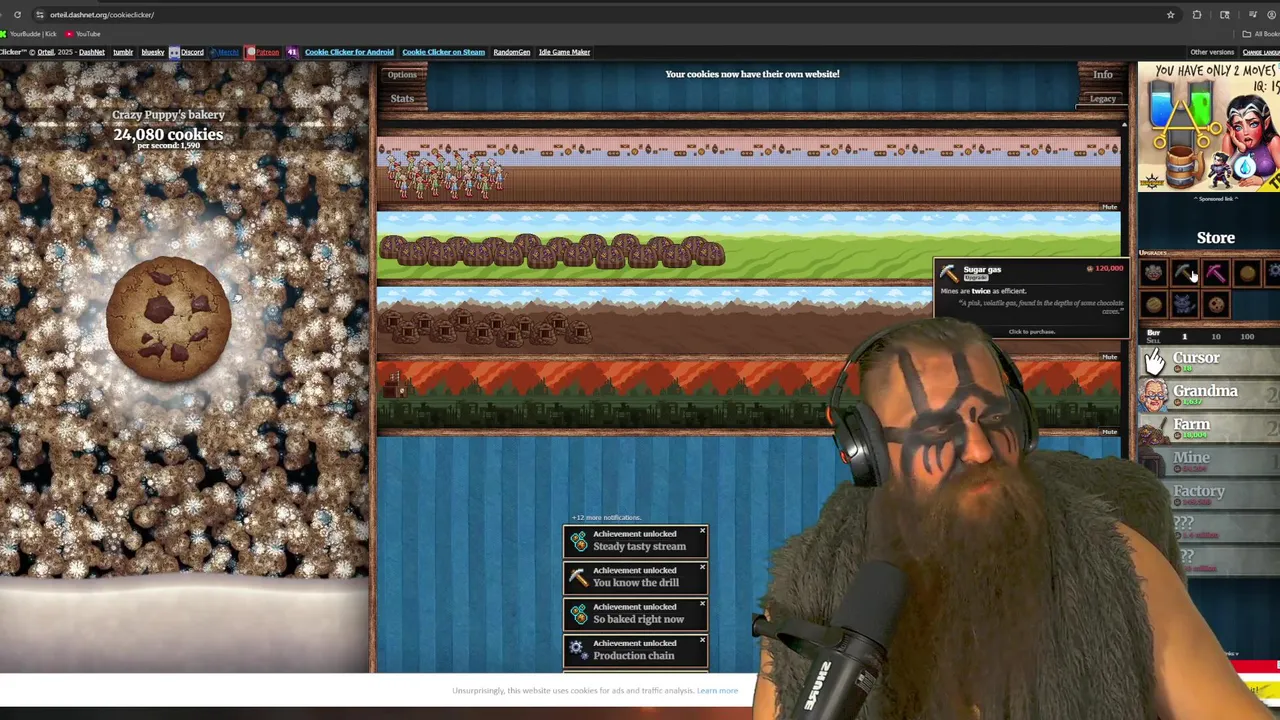Open the Idle Game Maker link
The height and width of the screenshot is (720, 1280).
tap(564, 52)
